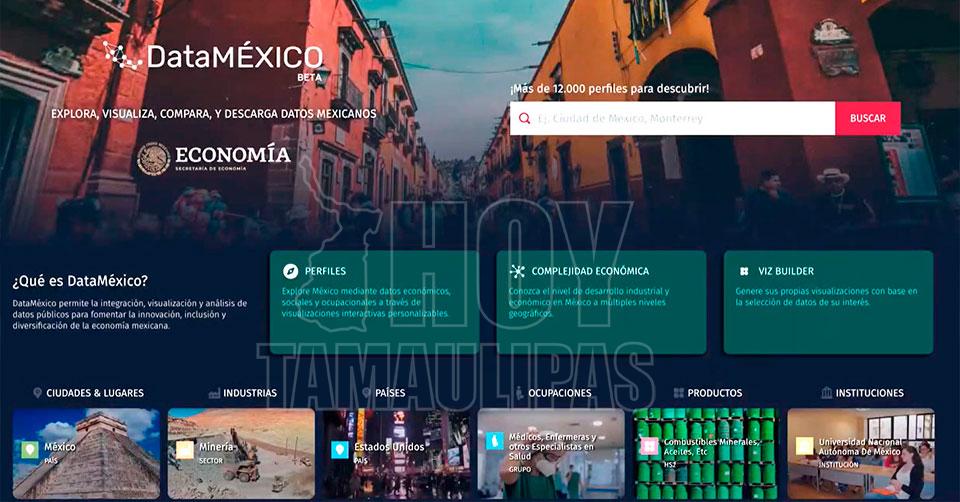The image size is (960, 502).
Task: Click the DataMéxico logo
Action: (214, 58)
